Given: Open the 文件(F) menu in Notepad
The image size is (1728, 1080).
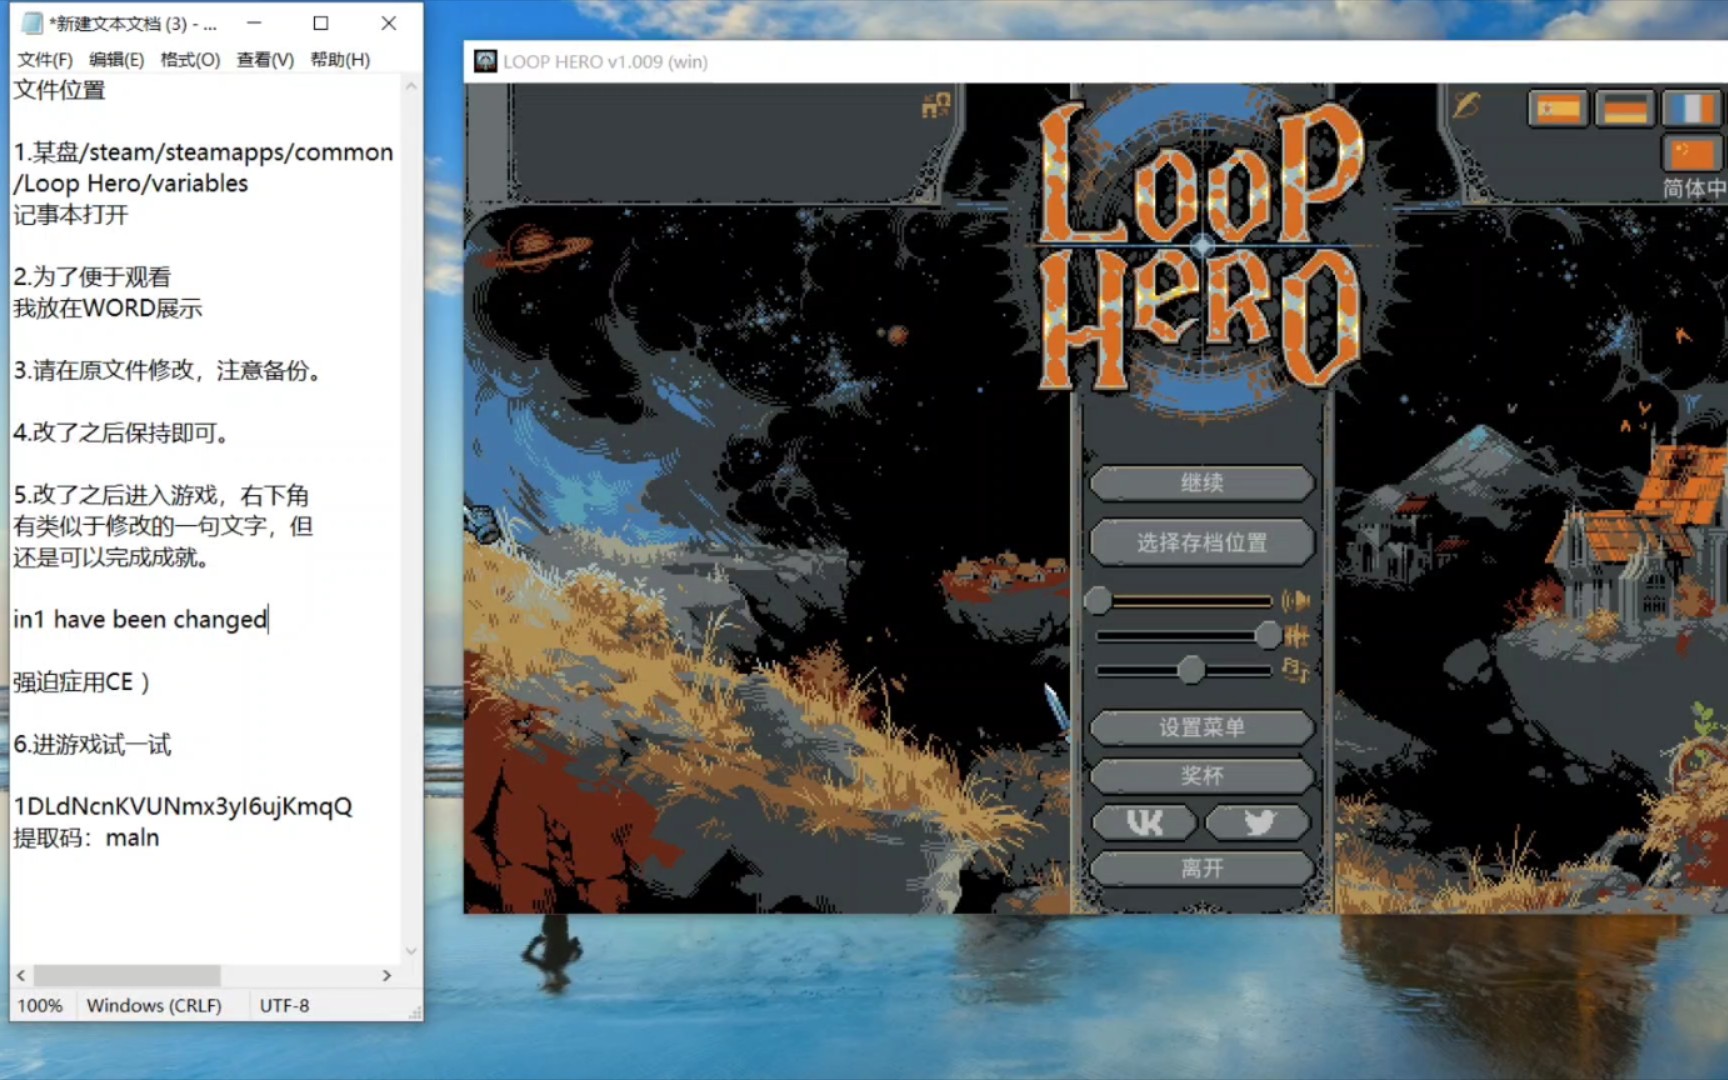Looking at the screenshot, I should 45,60.
